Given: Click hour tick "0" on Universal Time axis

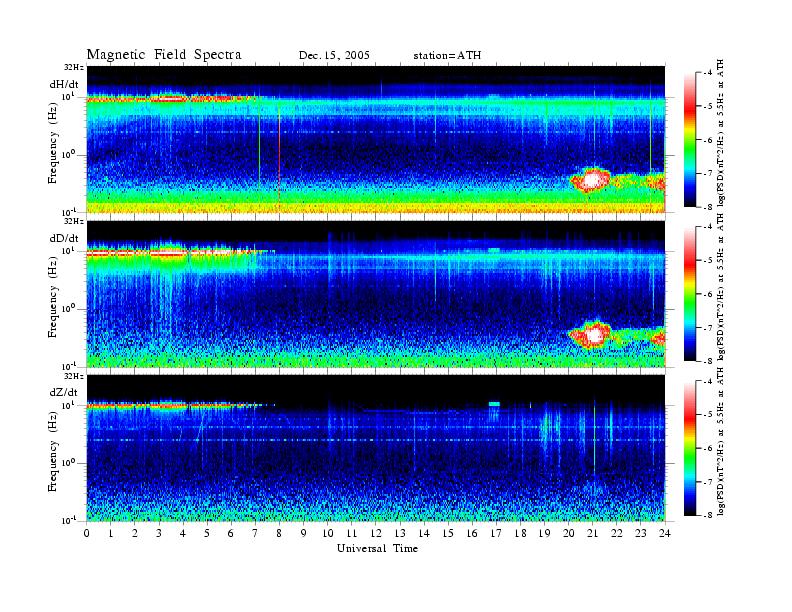Looking at the screenshot, I should tap(87, 534).
